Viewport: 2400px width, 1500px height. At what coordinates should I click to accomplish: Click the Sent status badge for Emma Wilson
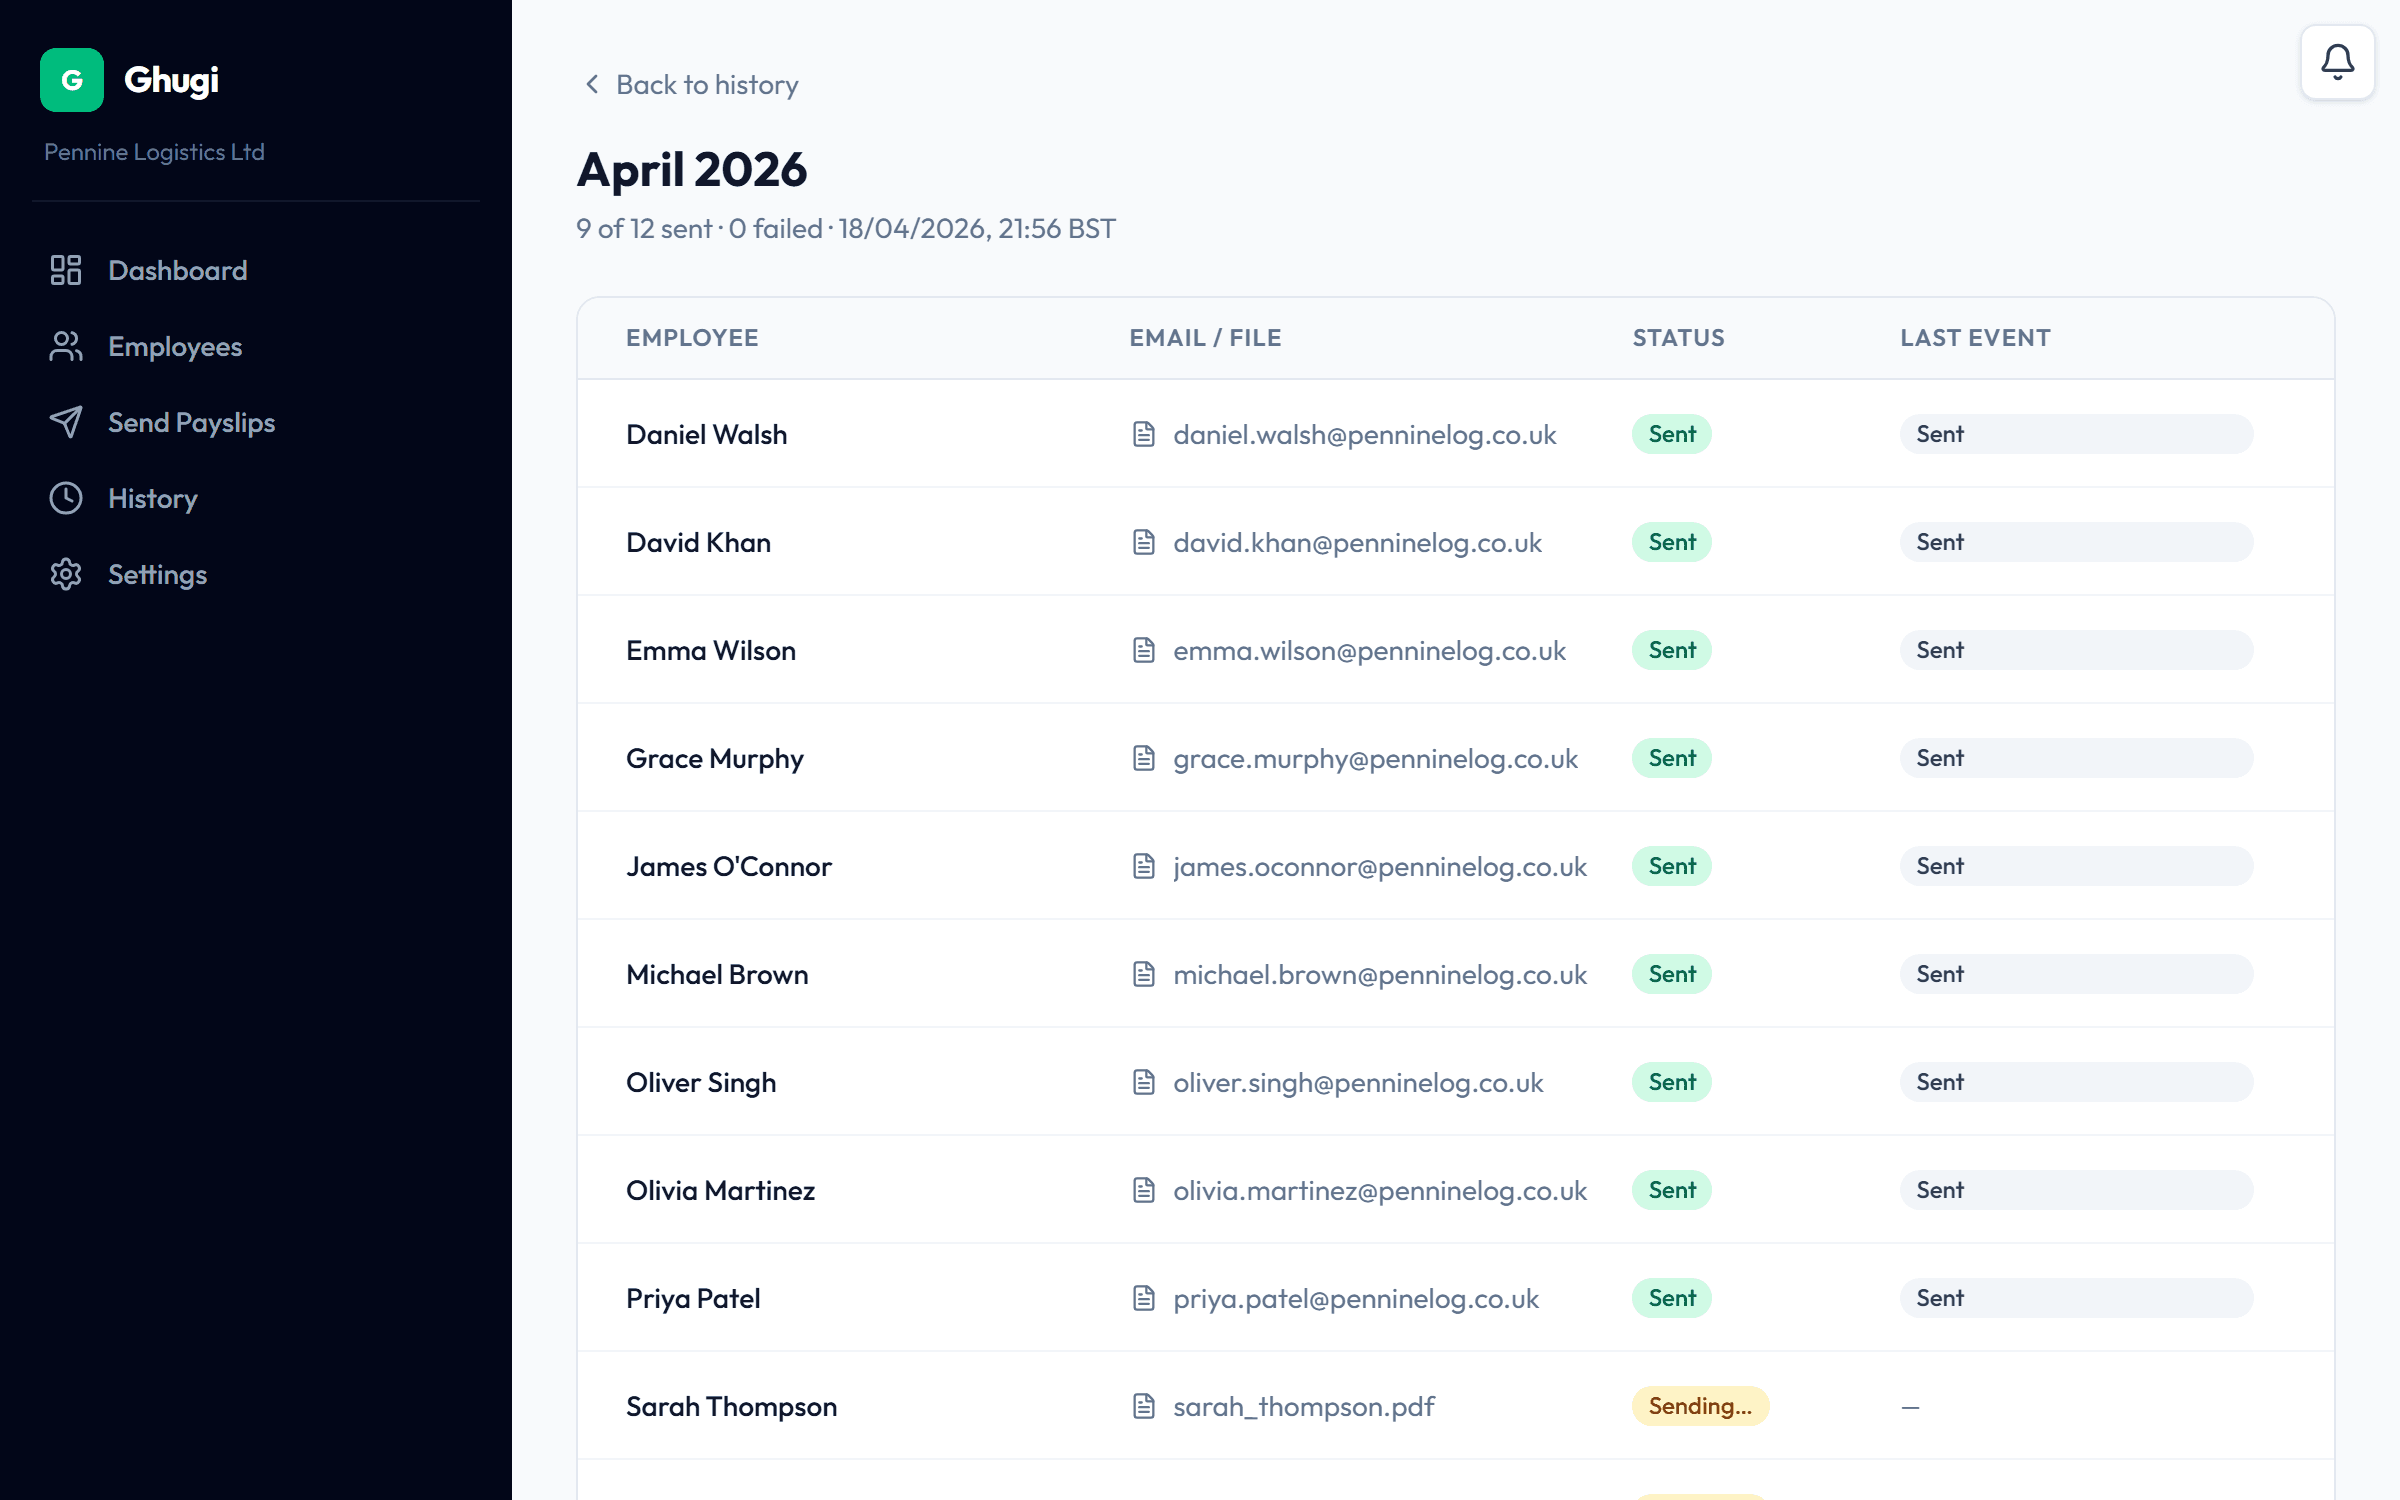click(1670, 650)
